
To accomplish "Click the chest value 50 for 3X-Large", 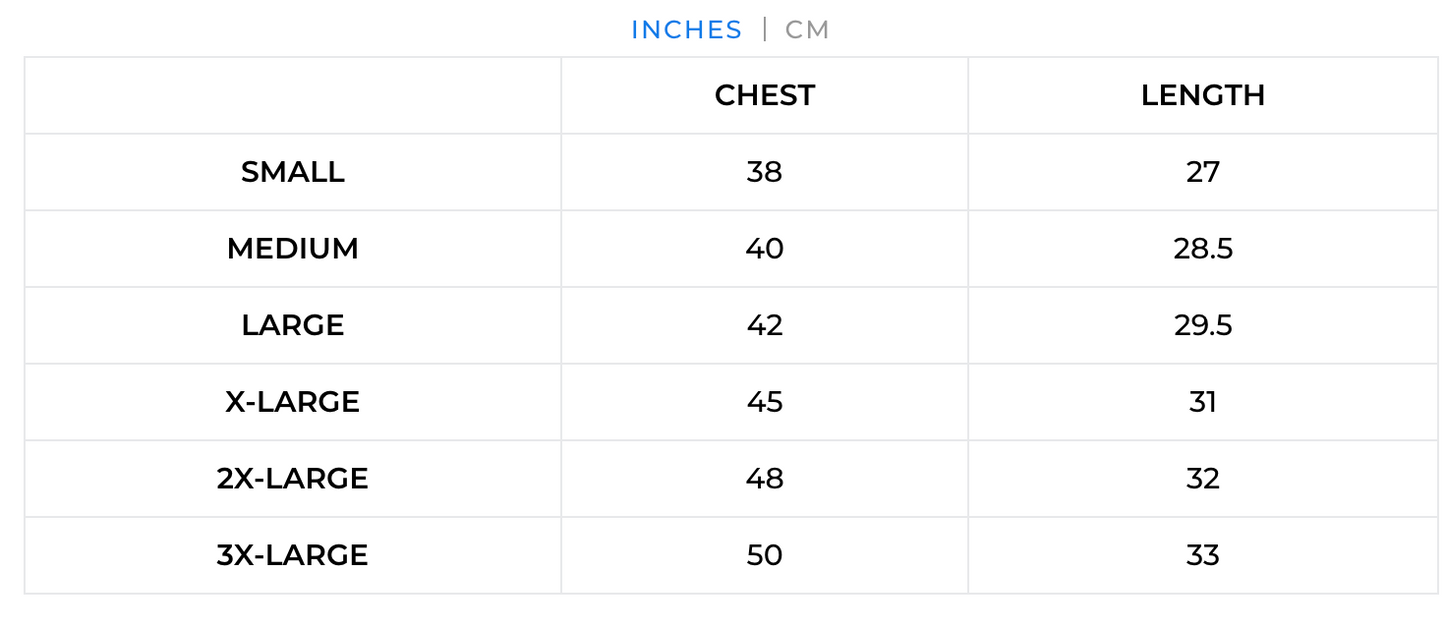I will [x=764, y=554].
